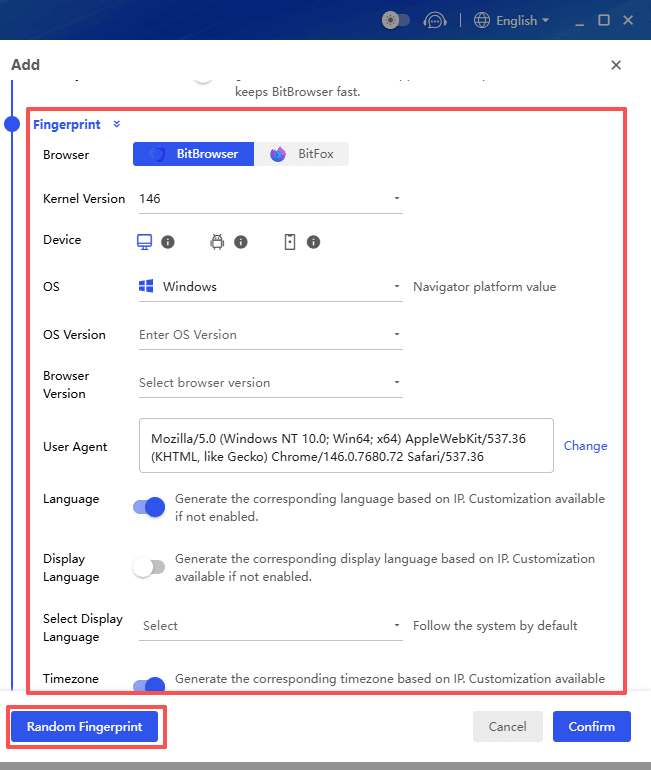This screenshot has width=651, height=770.
Task: Select the Android device icon
Action: coord(217,242)
